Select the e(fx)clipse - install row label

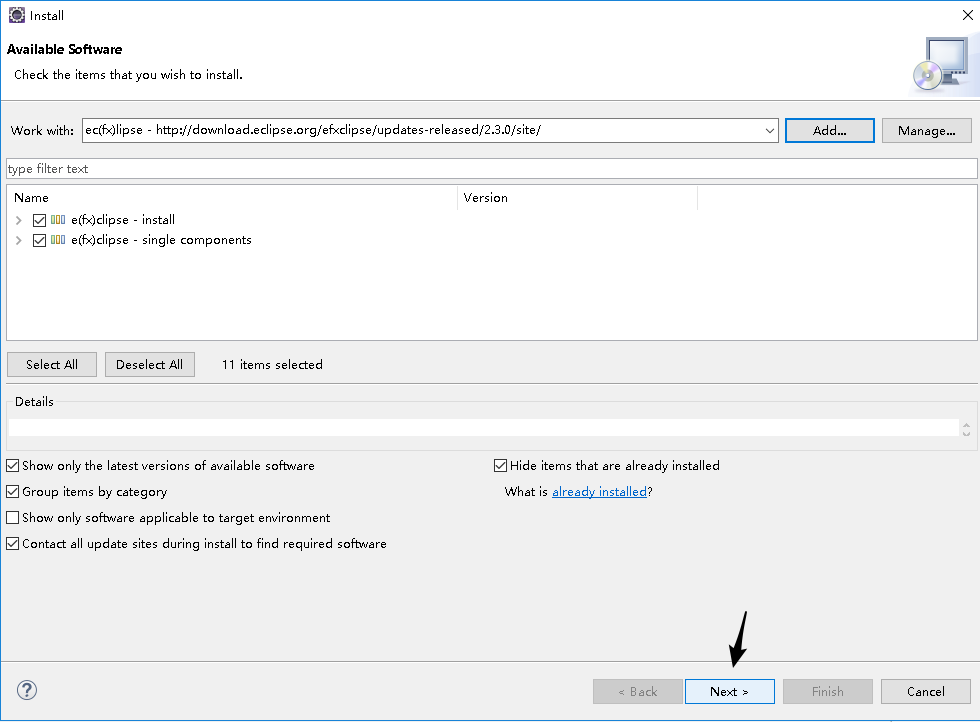tap(122, 220)
